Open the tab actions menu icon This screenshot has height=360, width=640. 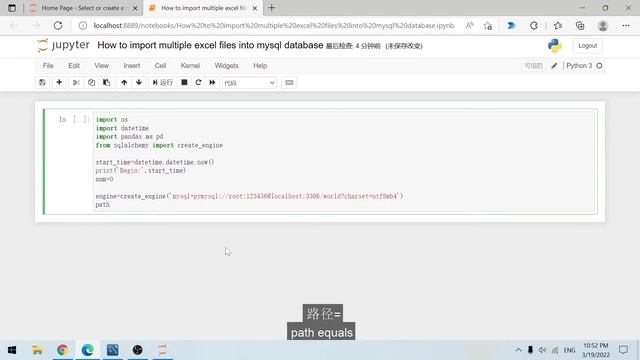click(12, 8)
